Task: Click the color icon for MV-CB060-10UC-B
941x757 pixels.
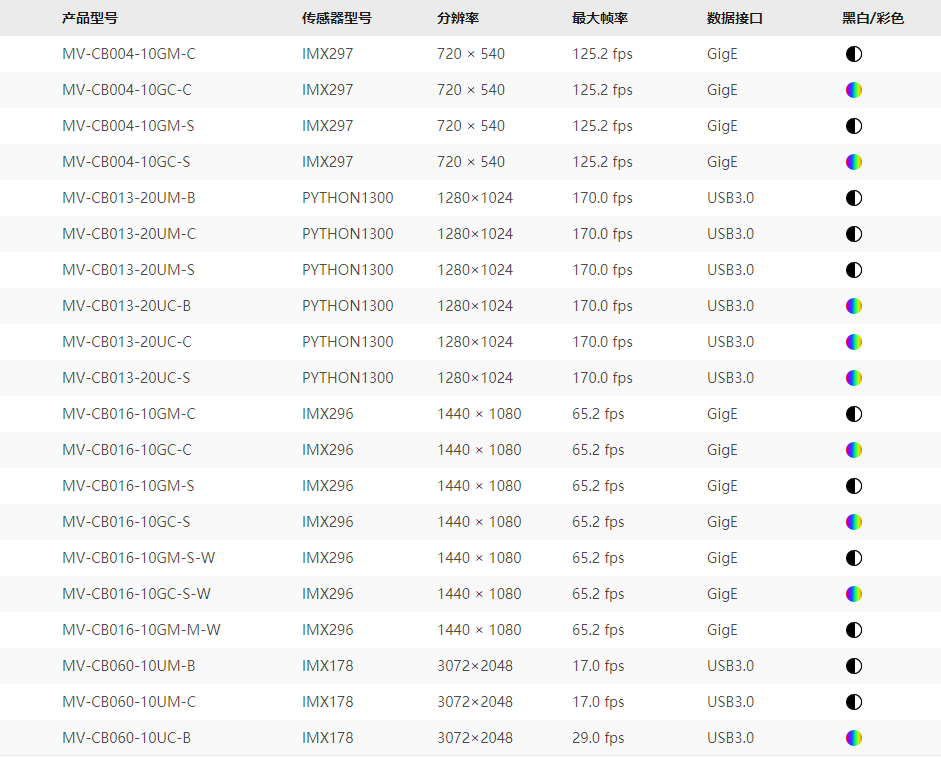Action: click(x=853, y=738)
